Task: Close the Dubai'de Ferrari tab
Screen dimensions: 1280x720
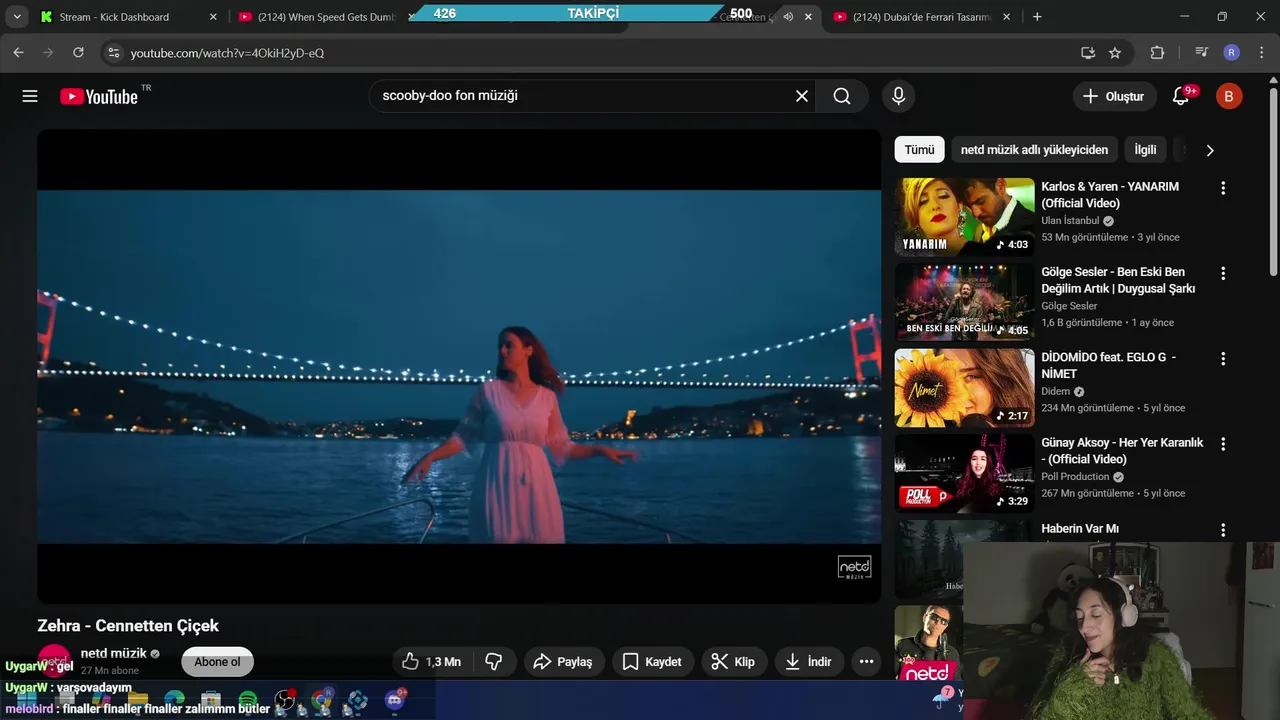Action: click(x=1006, y=17)
